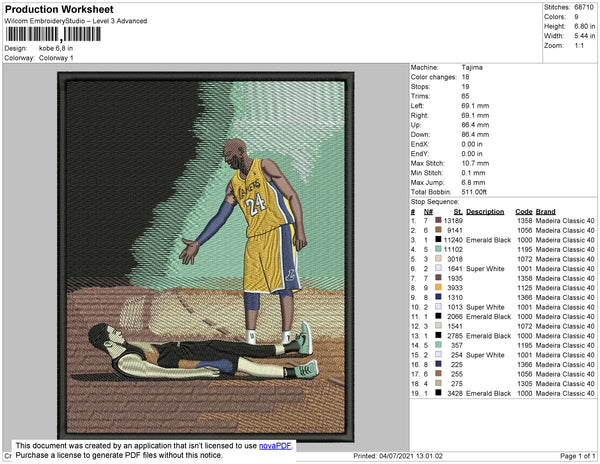Click Super White description in row 6

point(485,269)
